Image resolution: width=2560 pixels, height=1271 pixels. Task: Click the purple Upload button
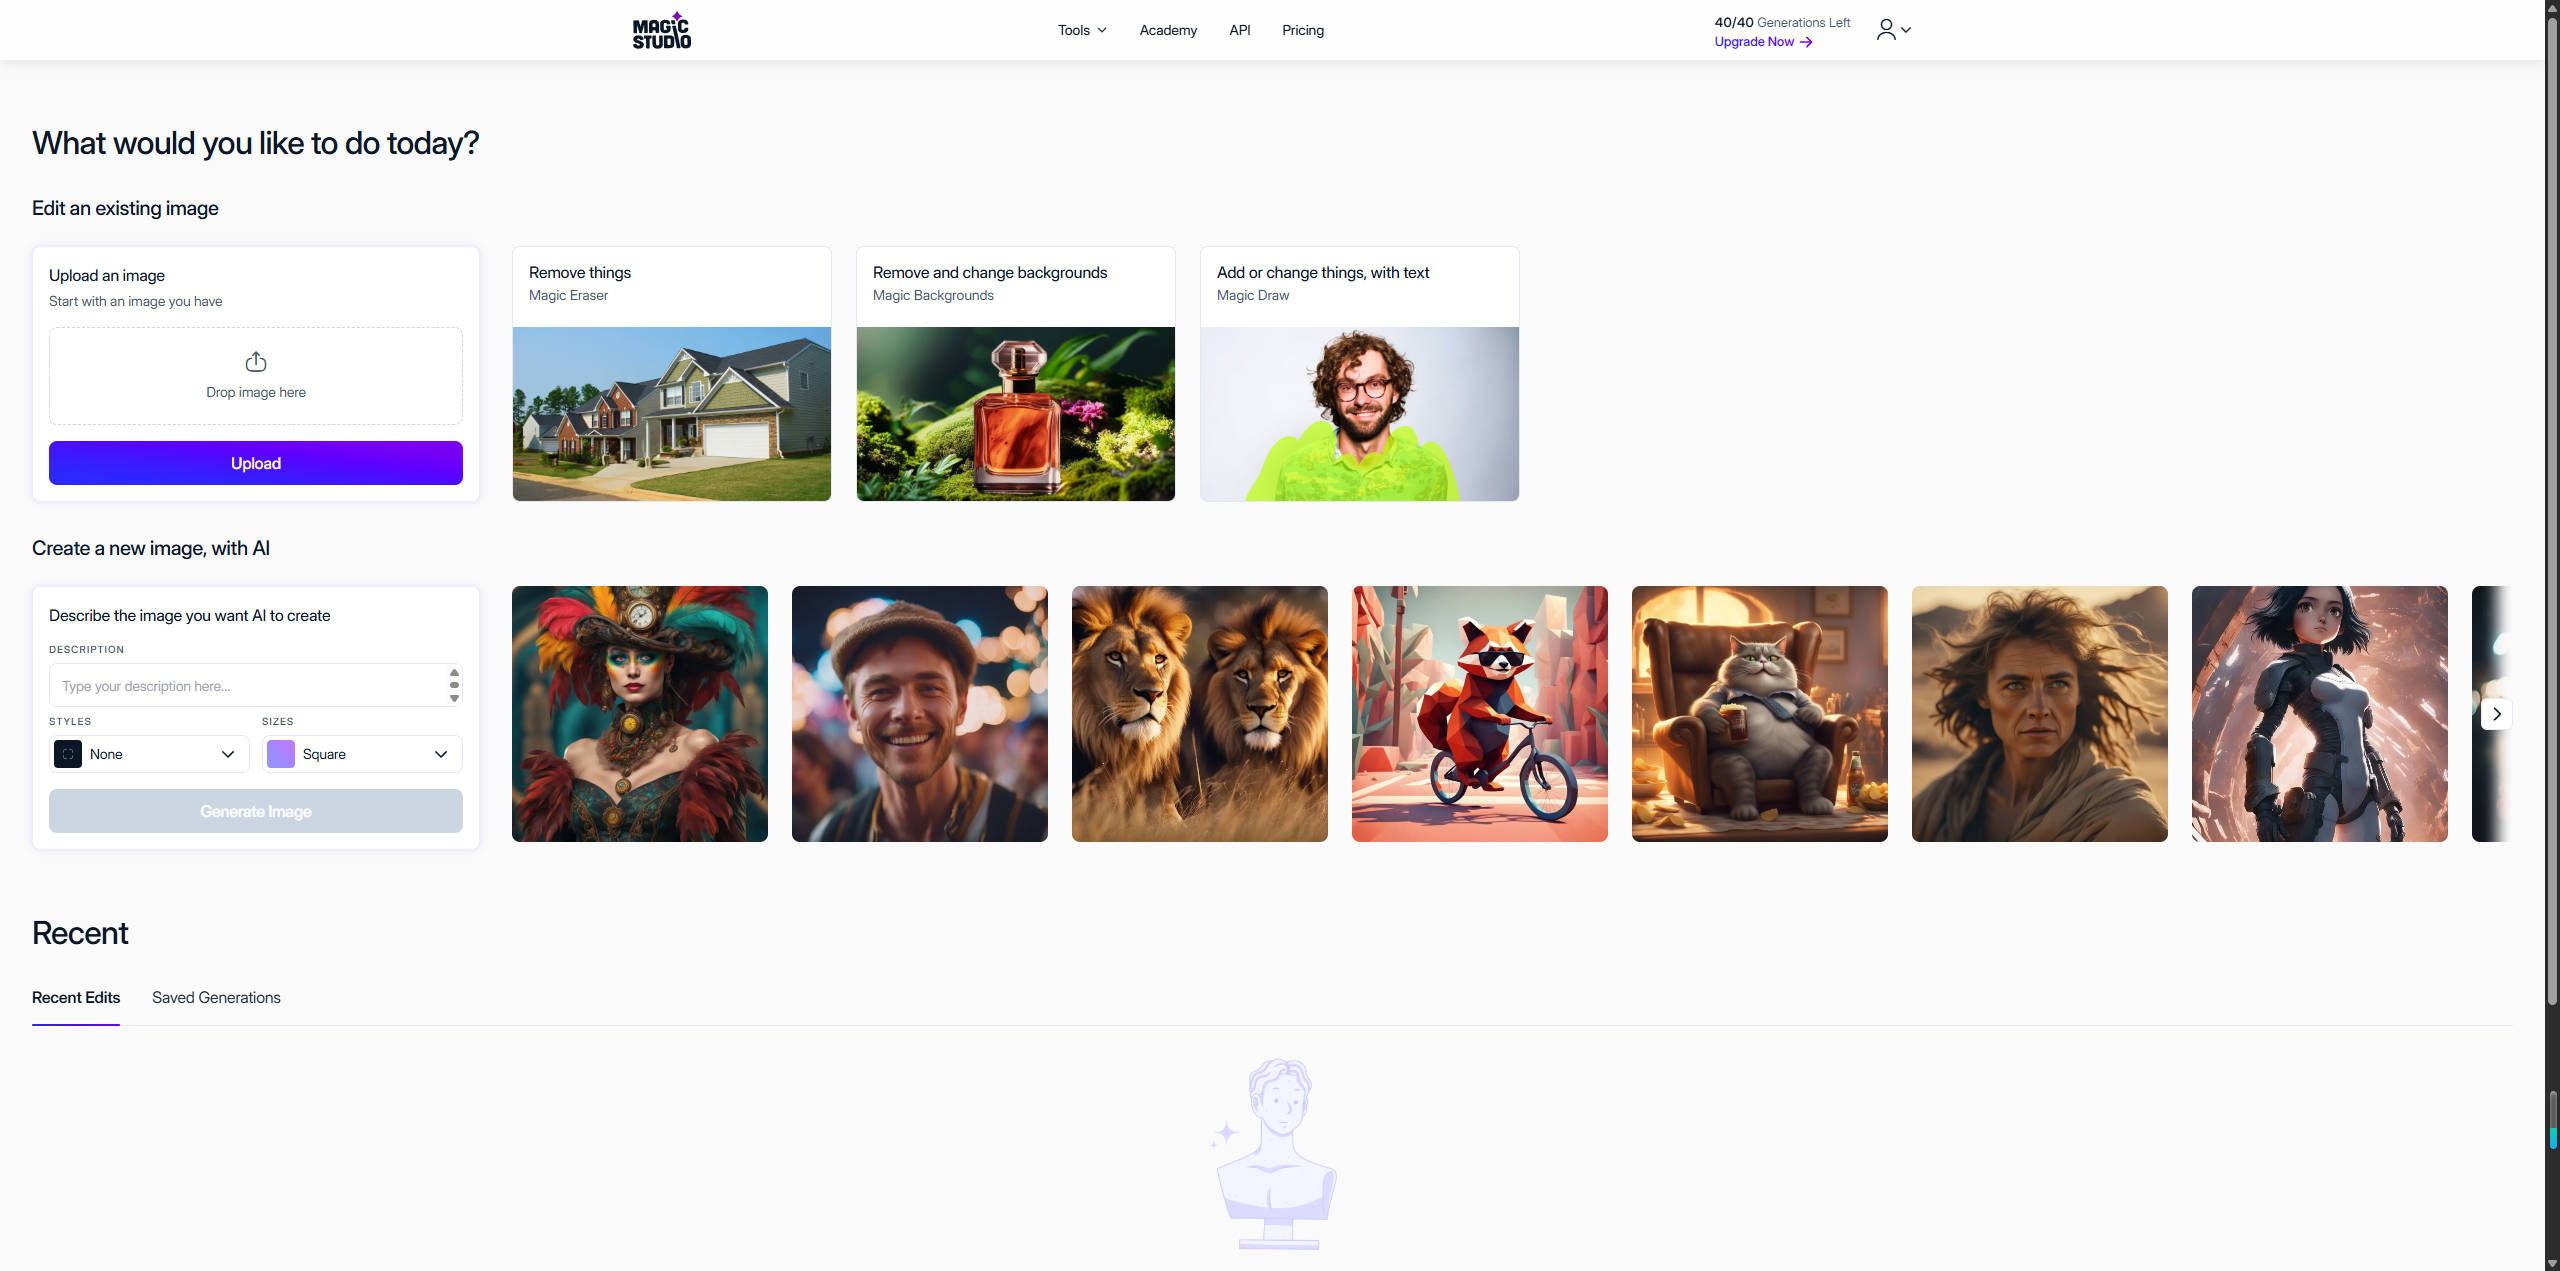pos(256,463)
